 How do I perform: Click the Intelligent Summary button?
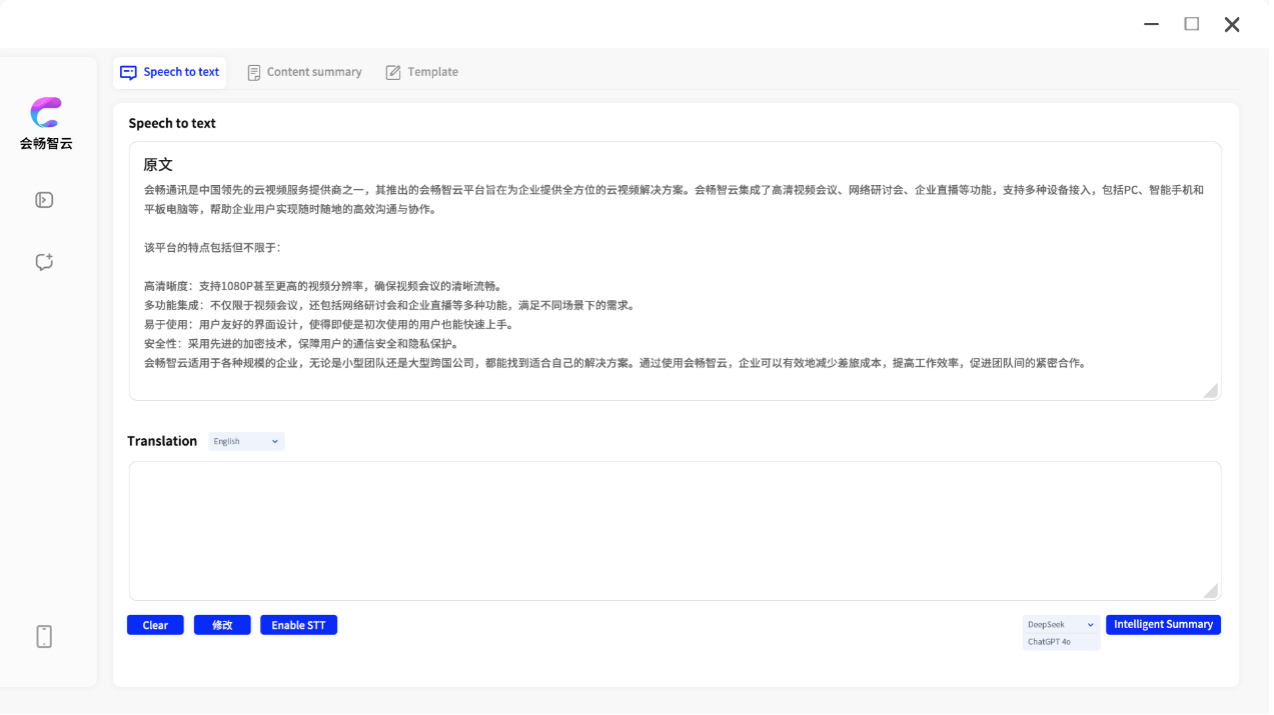[x=1163, y=624]
